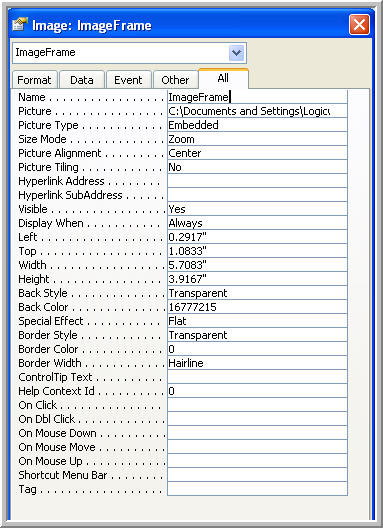Image resolution: width=383 pixels, height=528 pixels.
Task: Select the Picture Alignment property label
Action: (60, 153)
